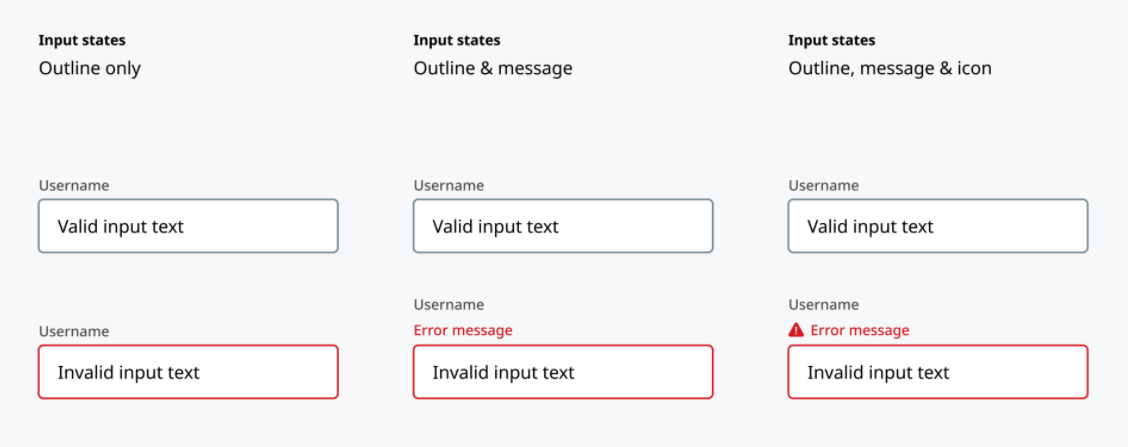Select invalid input beneath the warning icon message
Viewport: 1128px width, 447px height.
pyautogui.click(x=937, y=371)
